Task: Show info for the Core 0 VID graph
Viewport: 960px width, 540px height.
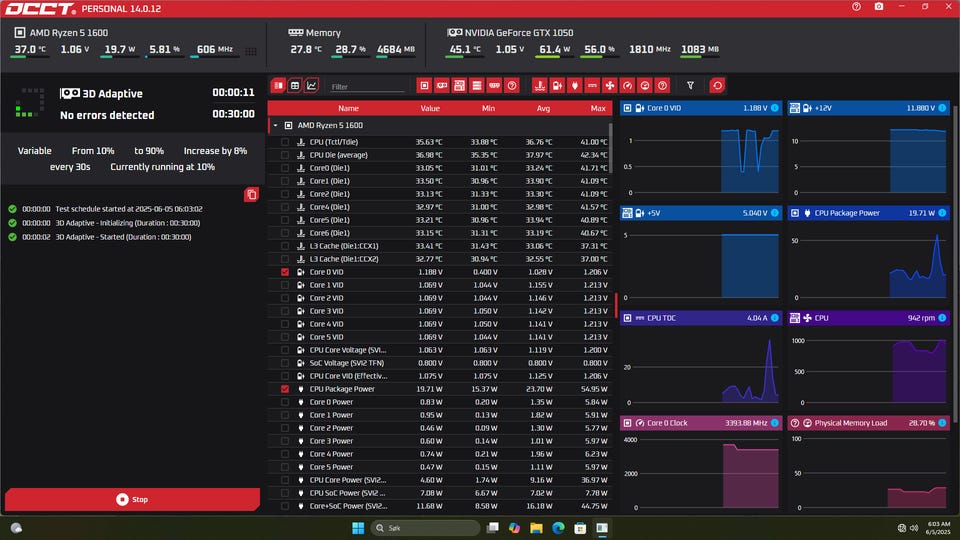Action: pyautogui.click(x=775, y=108)
